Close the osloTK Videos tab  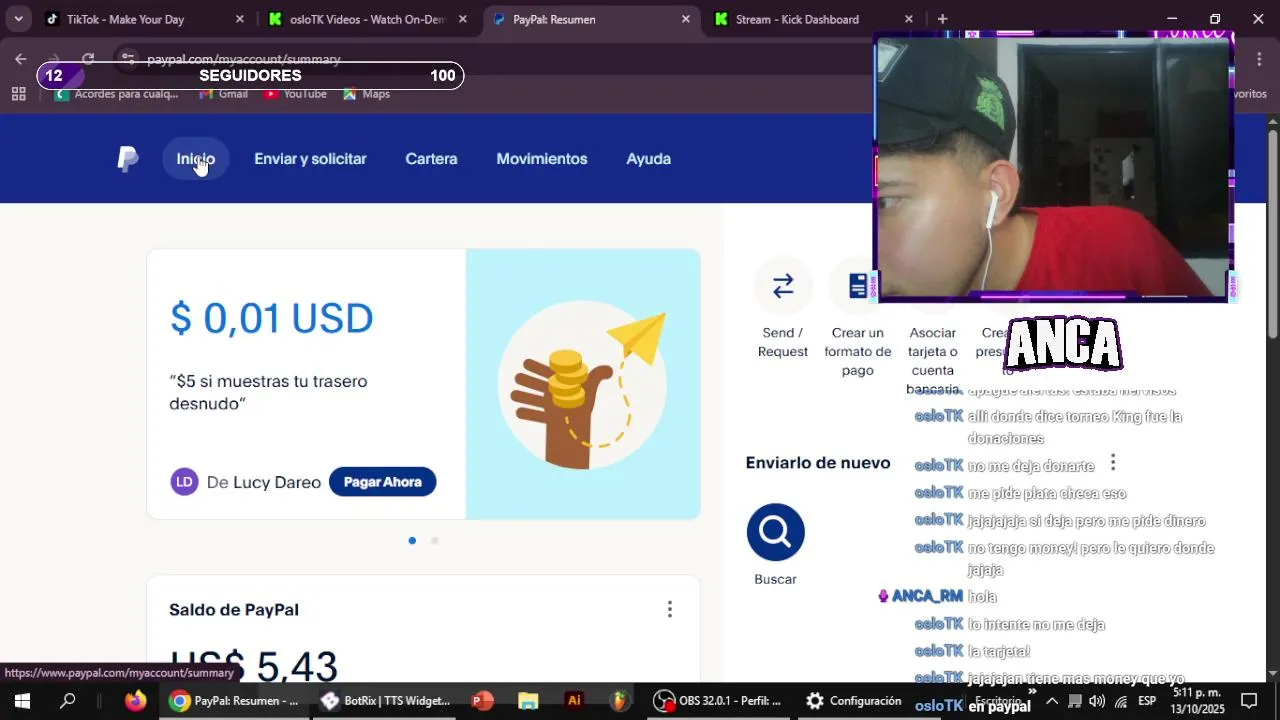click(462, 19)
